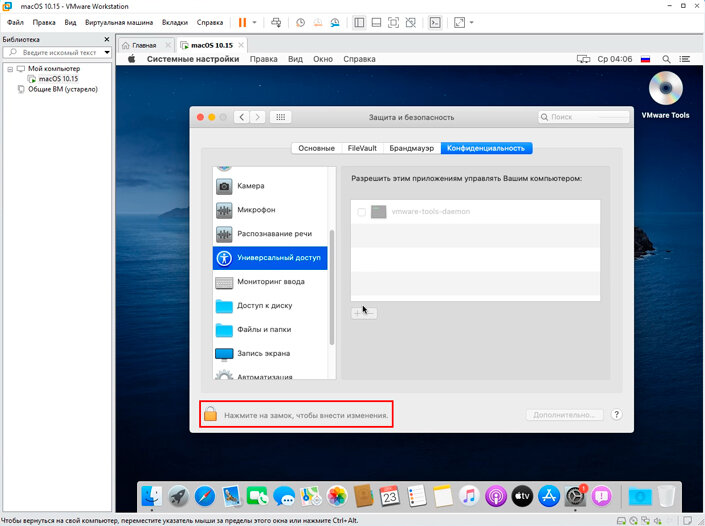The image size is (705, 526).
Task: Click the send Ctrl+Alt+Del toolbar icon
Action: coord(276,22)
